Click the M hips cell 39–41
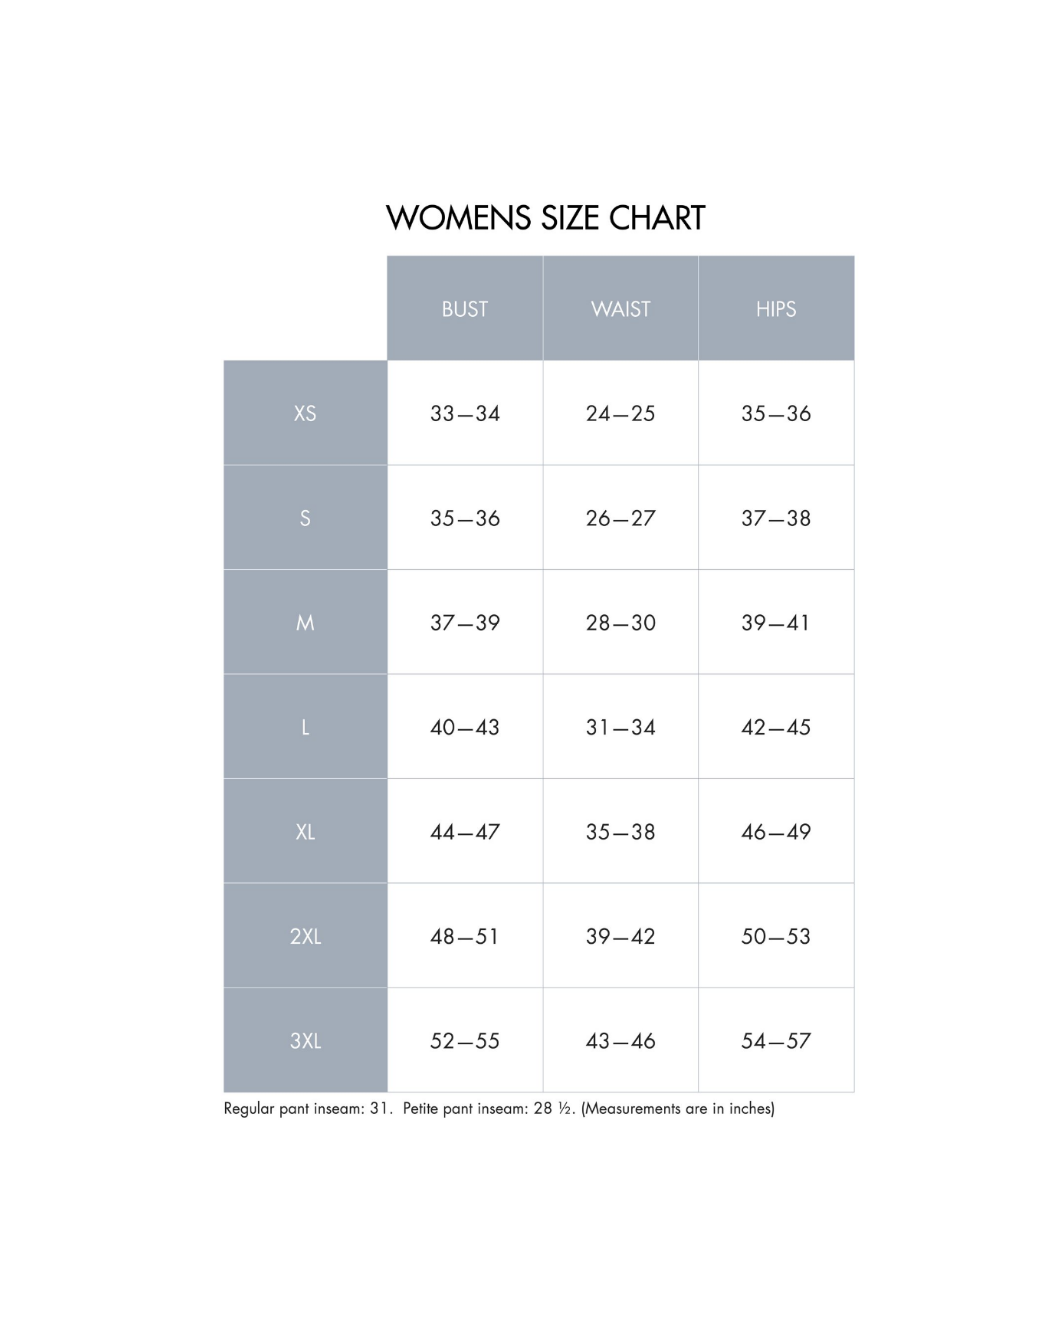The height and width of the screenshot is (1341, 1064). pyautogui.click(x=776, y=622)
